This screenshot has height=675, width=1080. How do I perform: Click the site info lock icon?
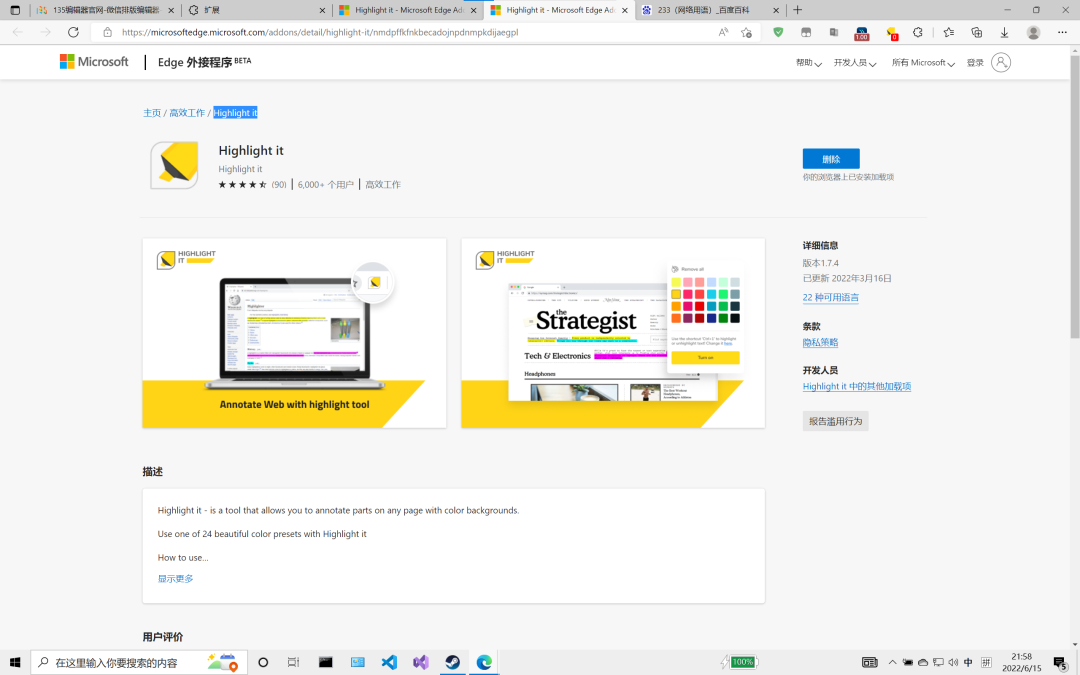pos(107,32)
